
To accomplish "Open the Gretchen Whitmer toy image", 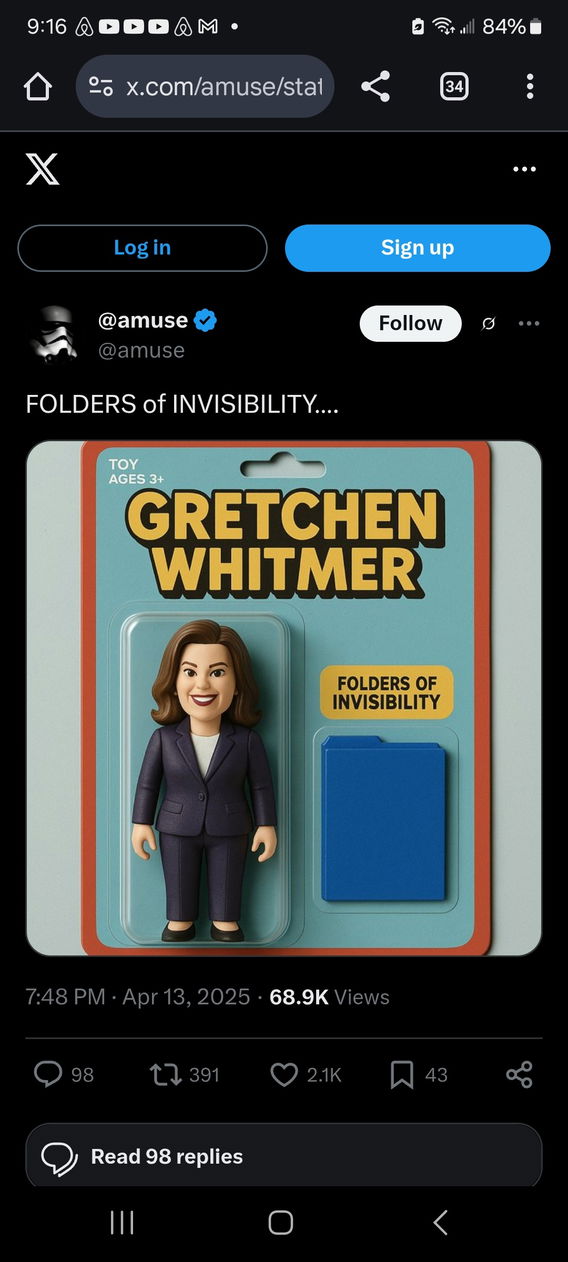I will pyautogui.click(x=284, y=698).
